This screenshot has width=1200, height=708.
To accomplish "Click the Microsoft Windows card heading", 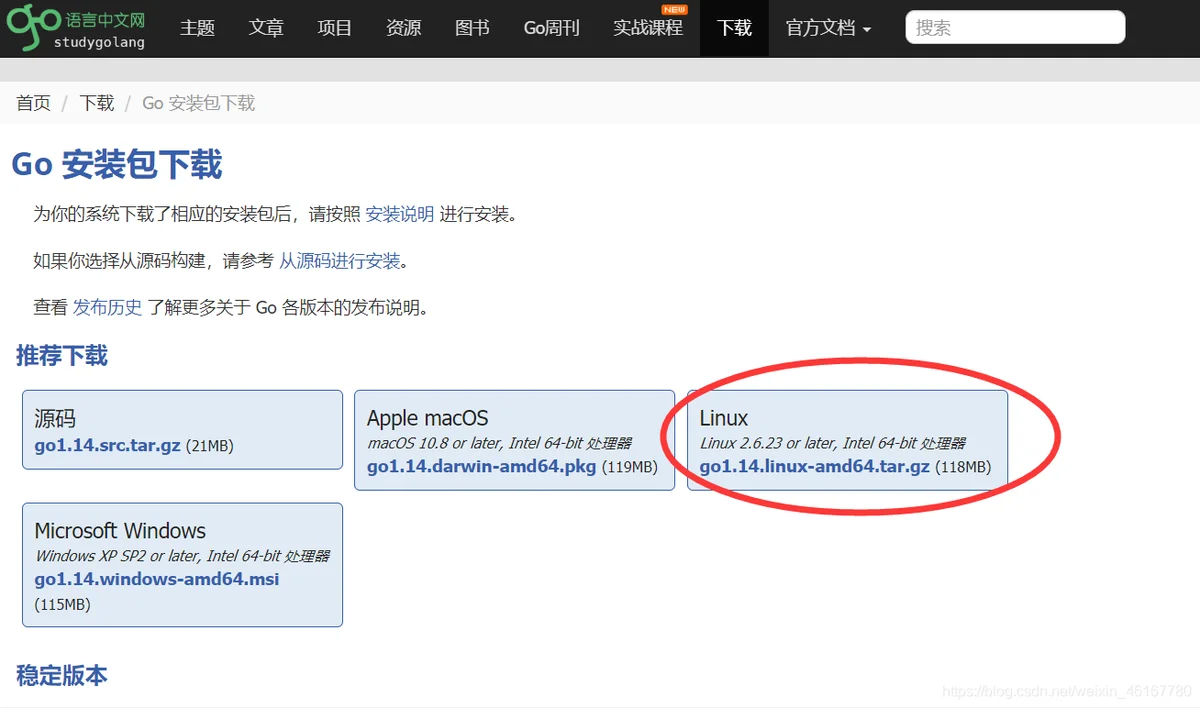I will [x=120, y=531].
